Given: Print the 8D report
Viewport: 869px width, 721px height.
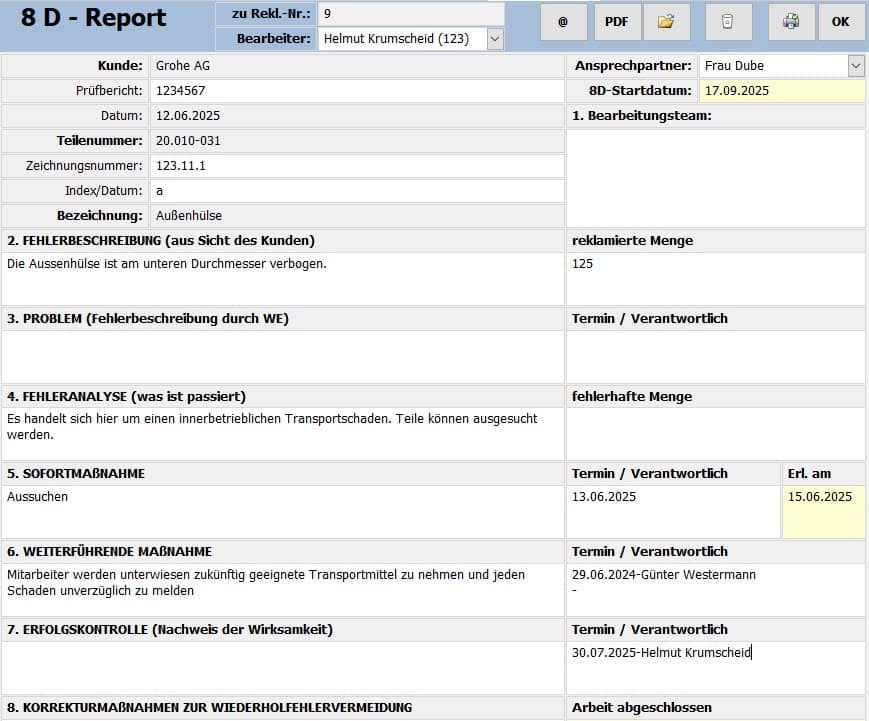Looking at the screenshot, I should click(x=791, y=22).
